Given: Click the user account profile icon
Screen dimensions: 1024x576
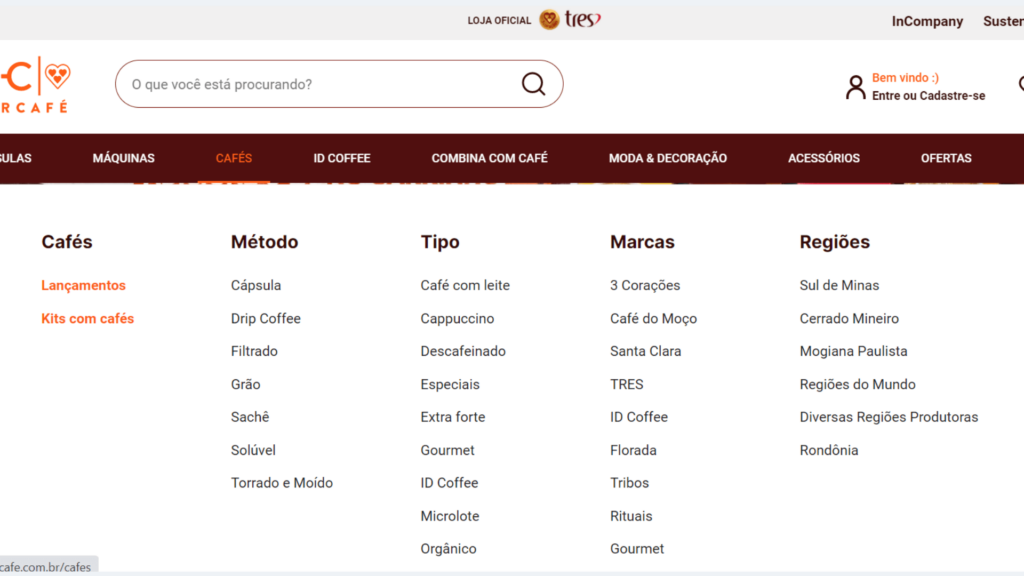Looking at the screenshot, I should [855, 87].
